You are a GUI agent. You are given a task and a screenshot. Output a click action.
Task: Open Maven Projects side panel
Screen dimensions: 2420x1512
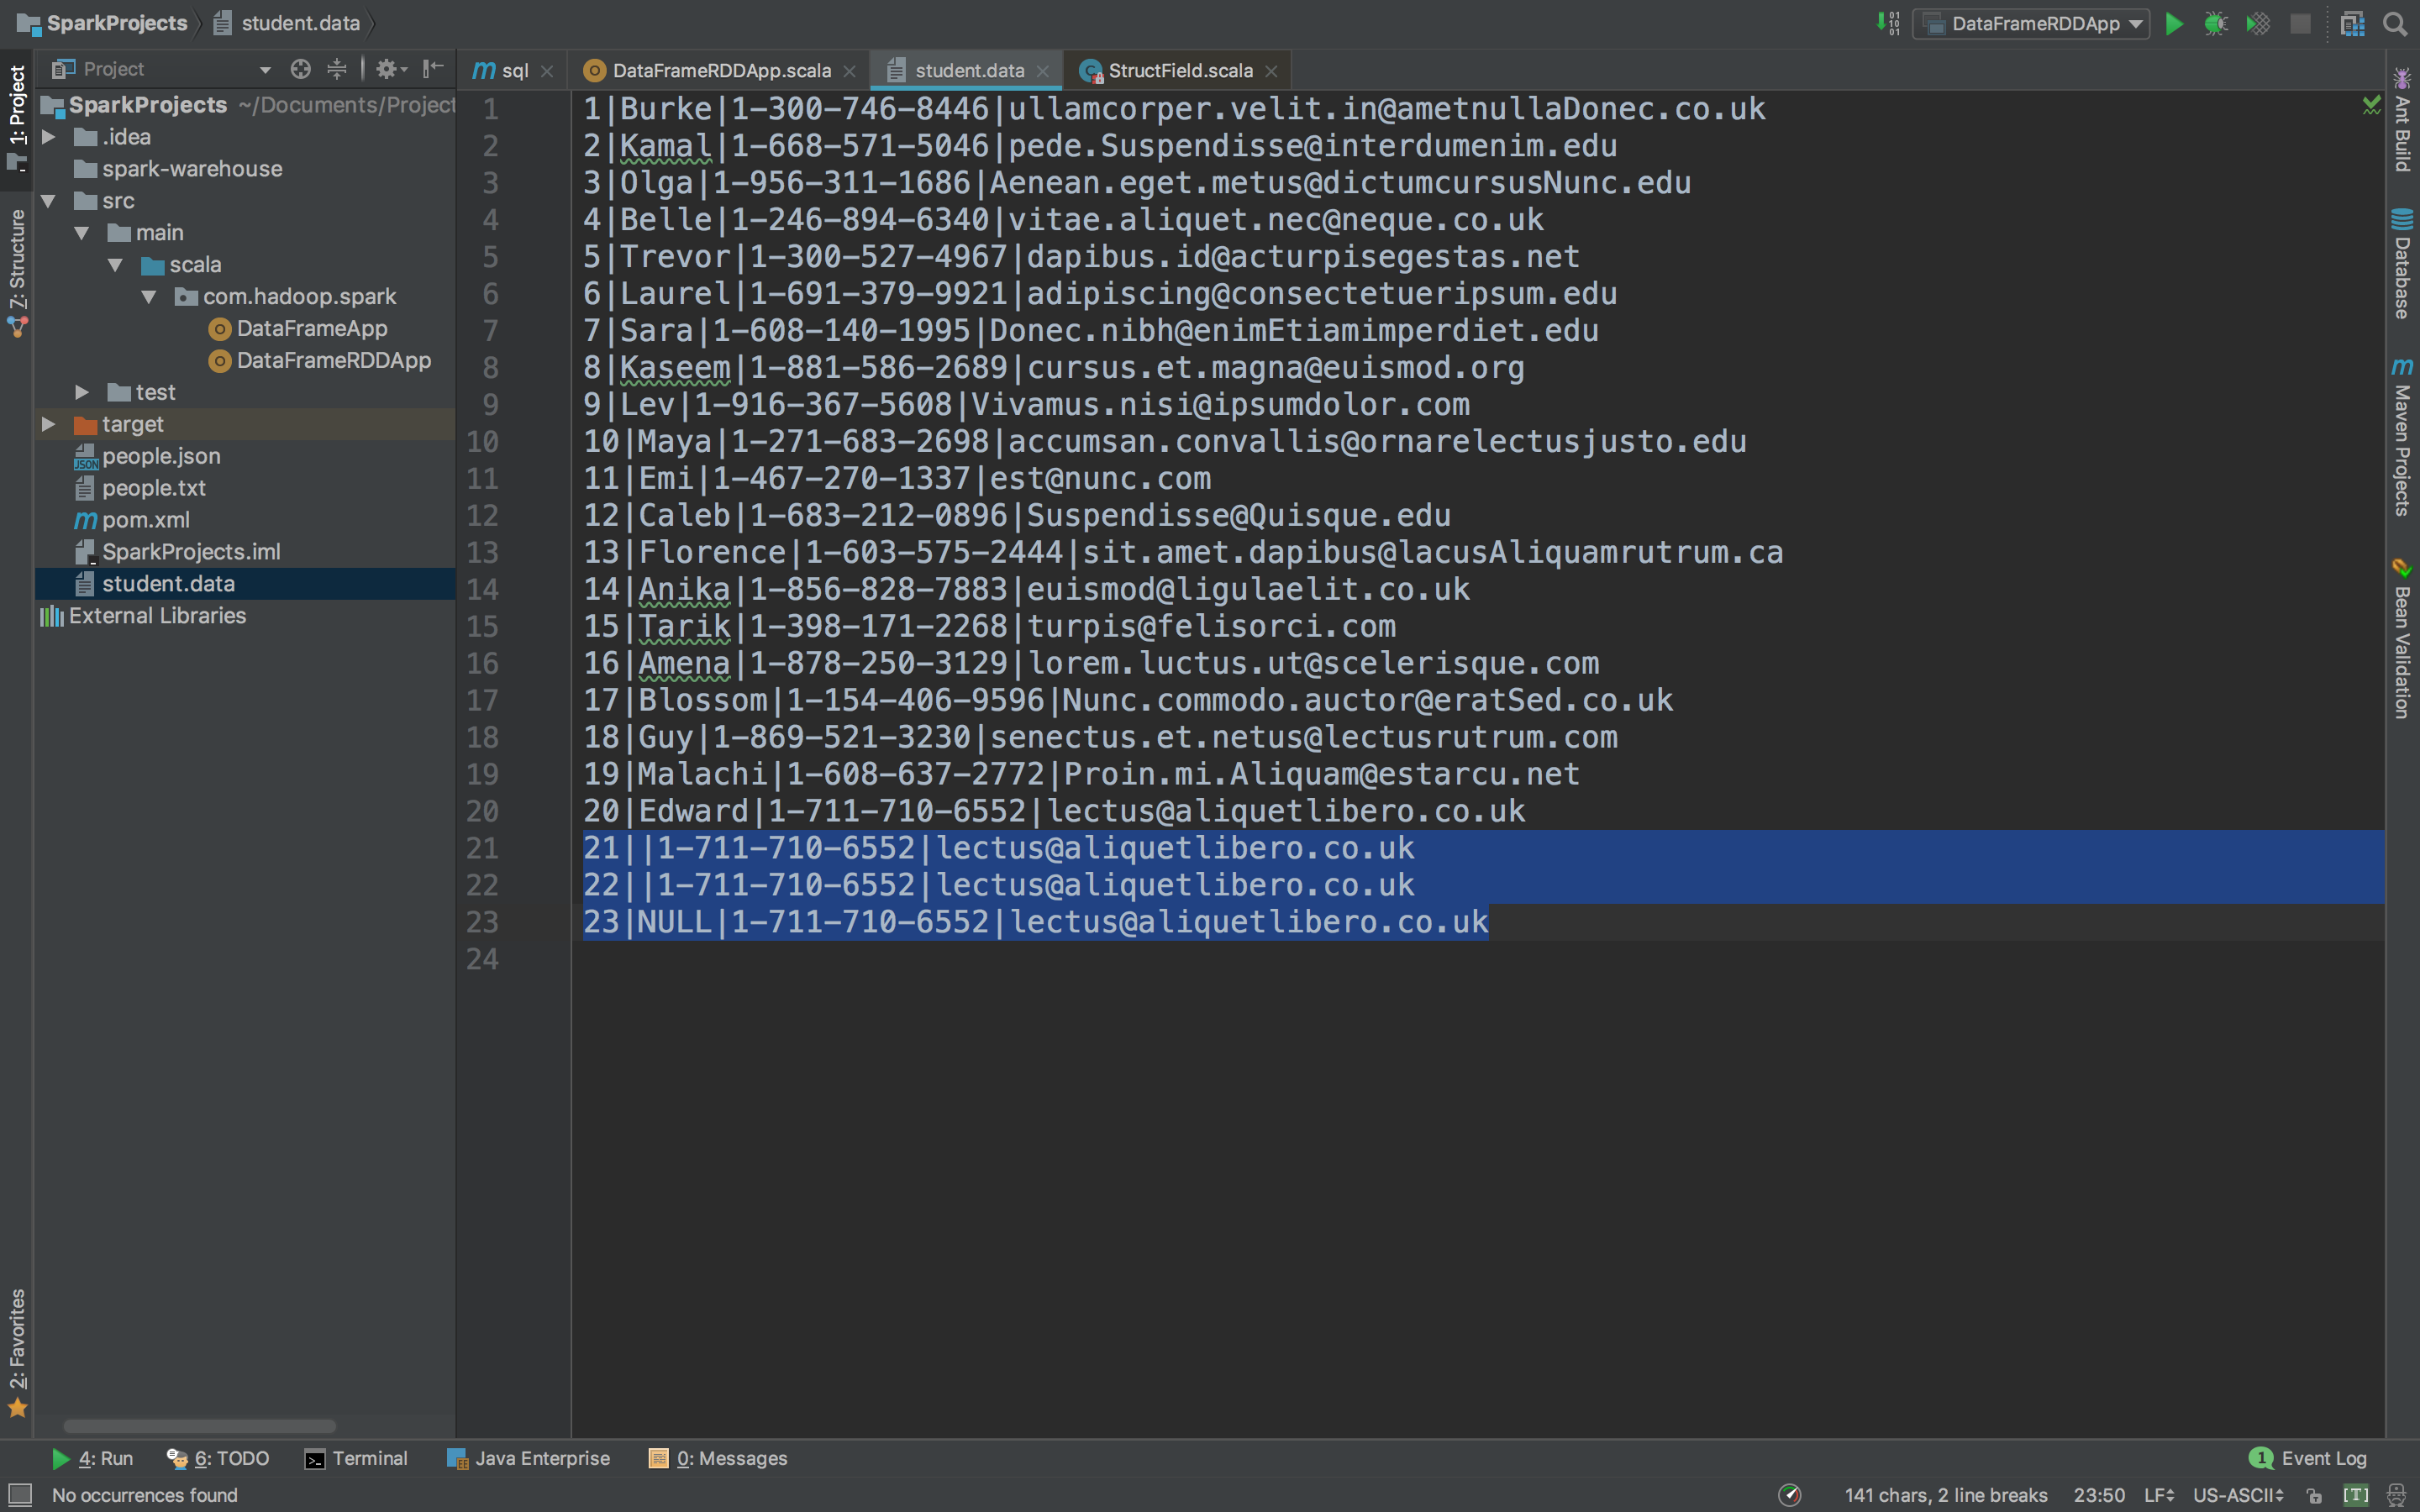coord(2402,437)
